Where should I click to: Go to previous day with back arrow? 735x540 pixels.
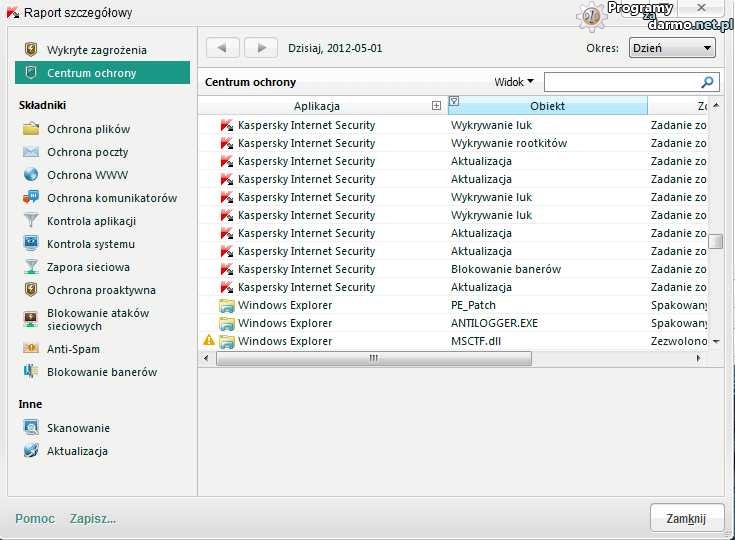click(x=222, y=47)
